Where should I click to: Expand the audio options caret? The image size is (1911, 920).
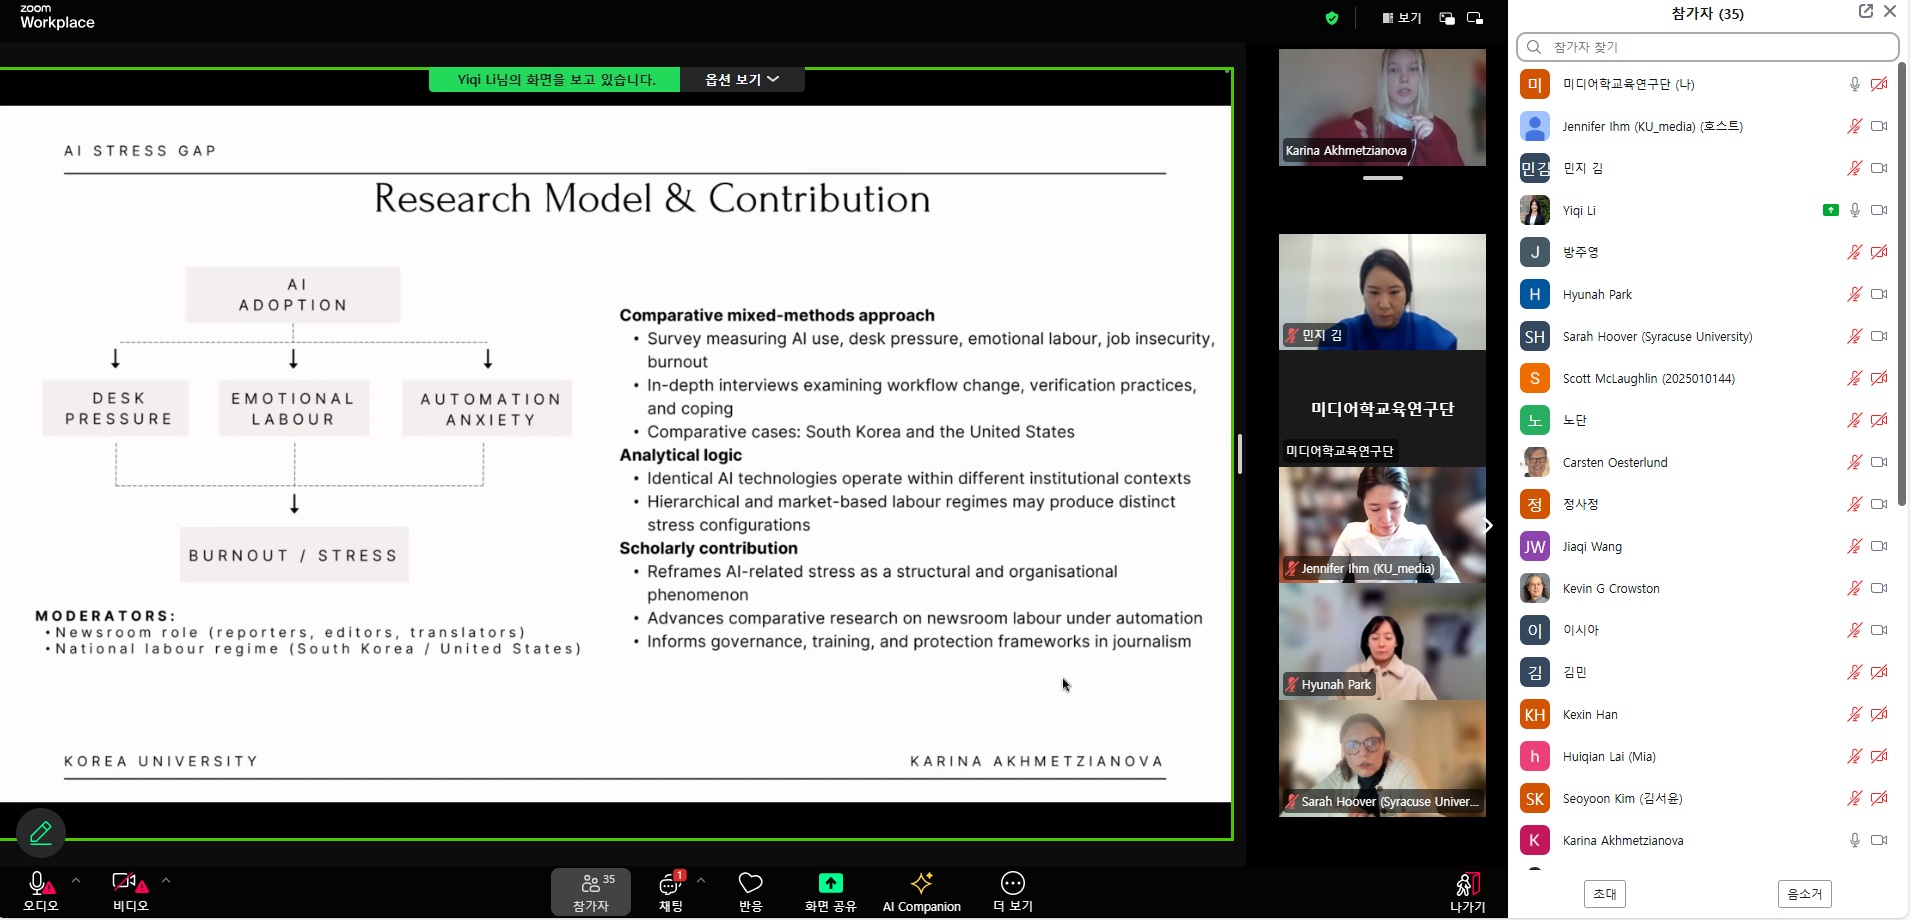76,881
